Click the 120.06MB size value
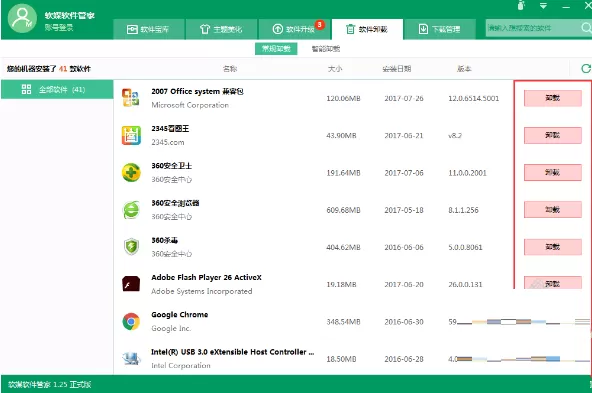Screen dimensions: 592x393 [x=343, y=98]
